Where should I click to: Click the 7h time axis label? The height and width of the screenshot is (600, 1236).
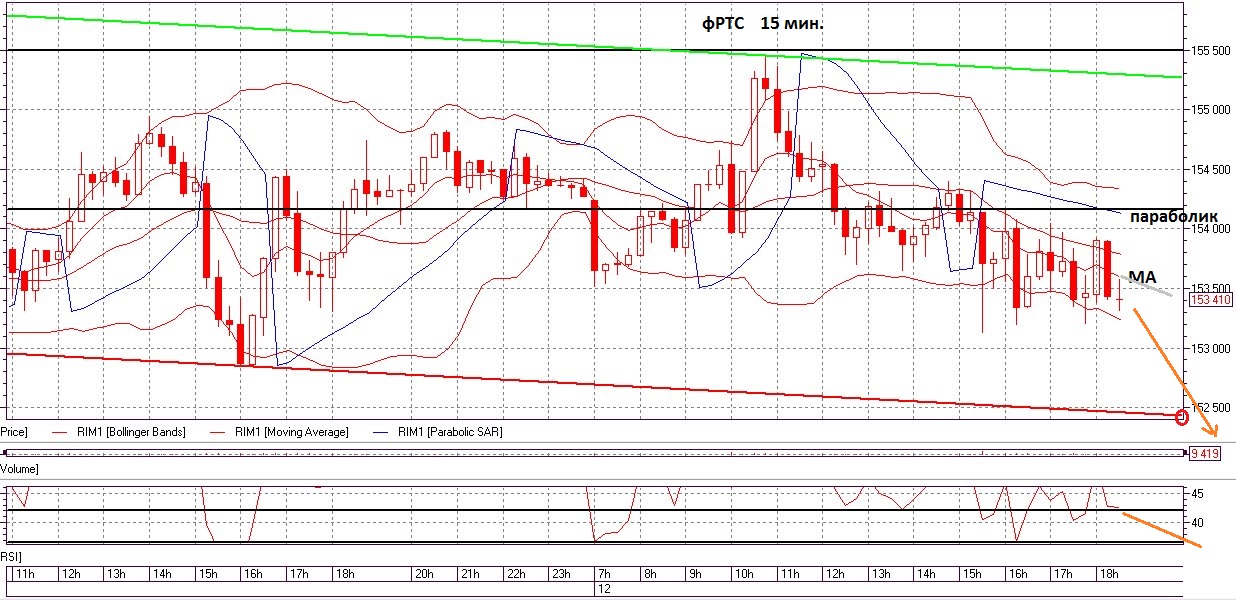tap(603, 574)
